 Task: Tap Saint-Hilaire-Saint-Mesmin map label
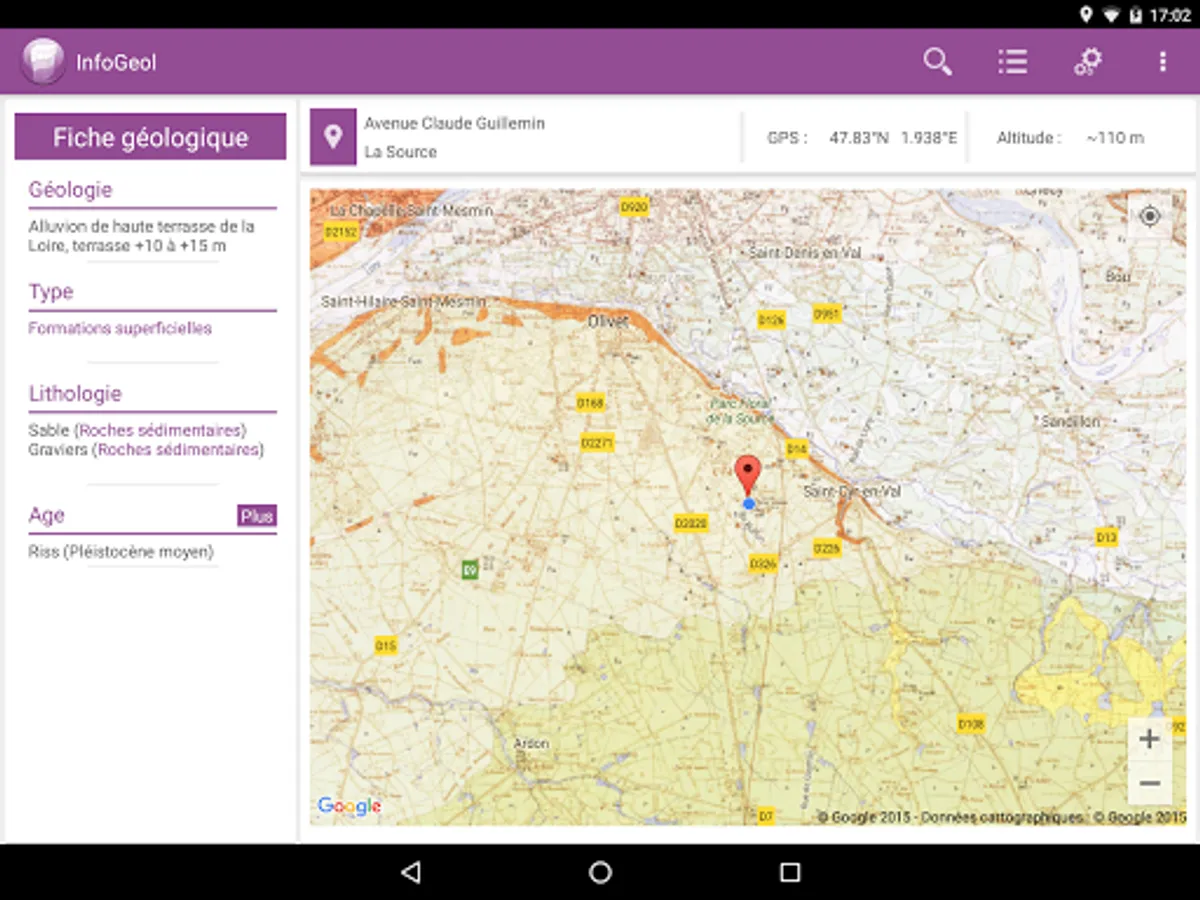(403, 301)
